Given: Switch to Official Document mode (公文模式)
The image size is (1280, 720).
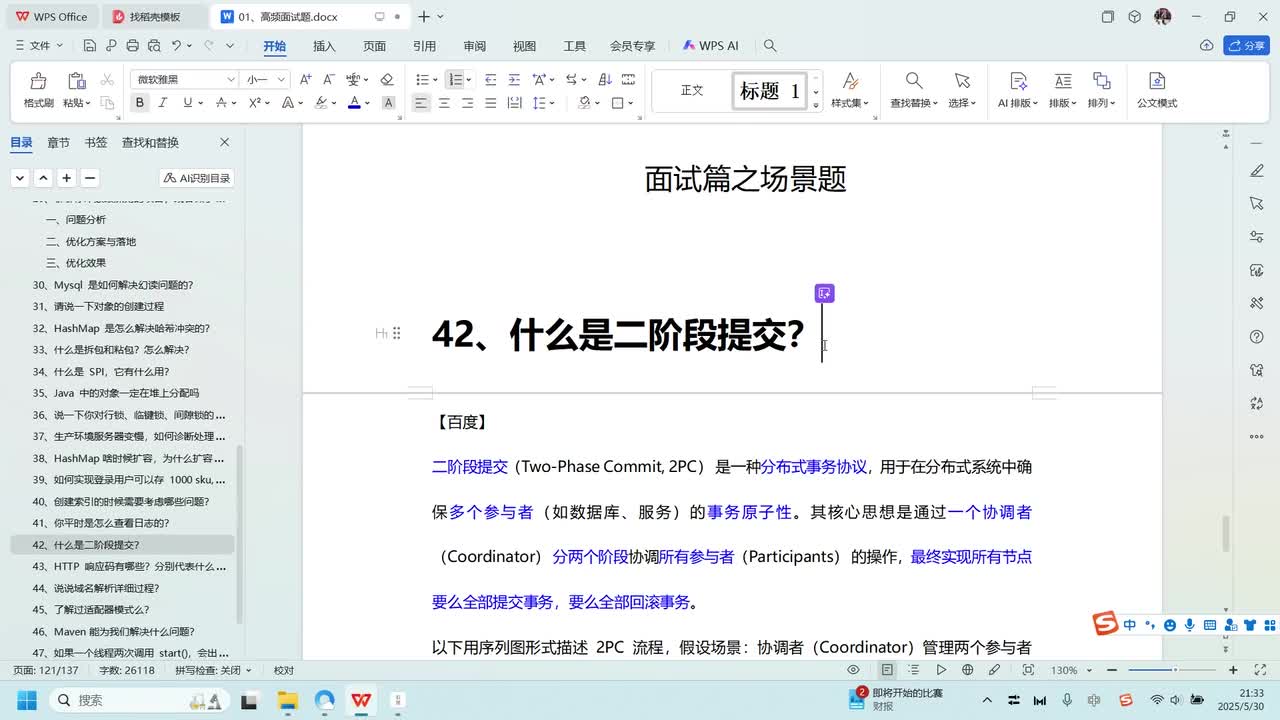Looking at the screenshot, I should 1157,90.
